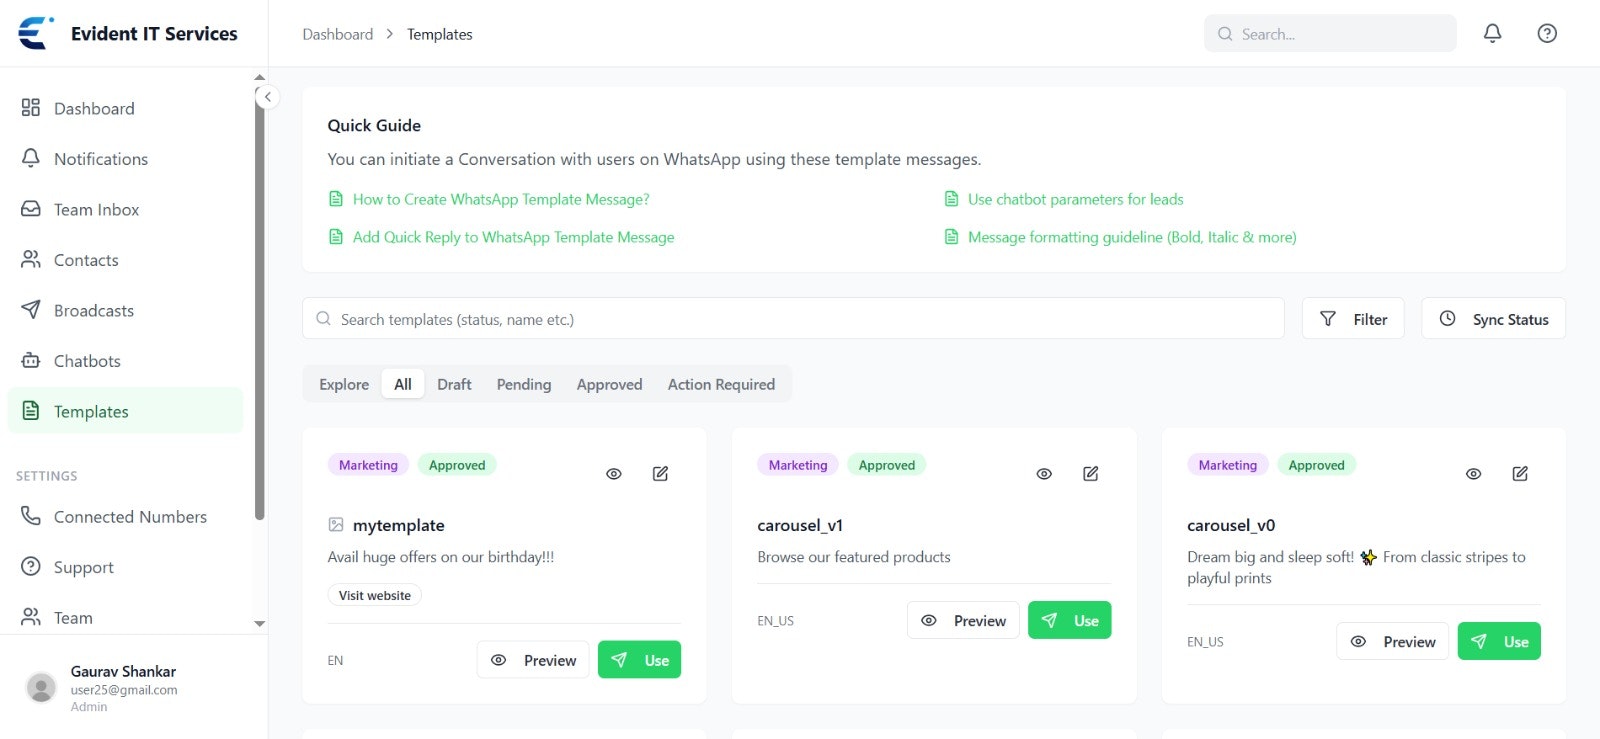Focus the Search templates input field

coord(793,319)
